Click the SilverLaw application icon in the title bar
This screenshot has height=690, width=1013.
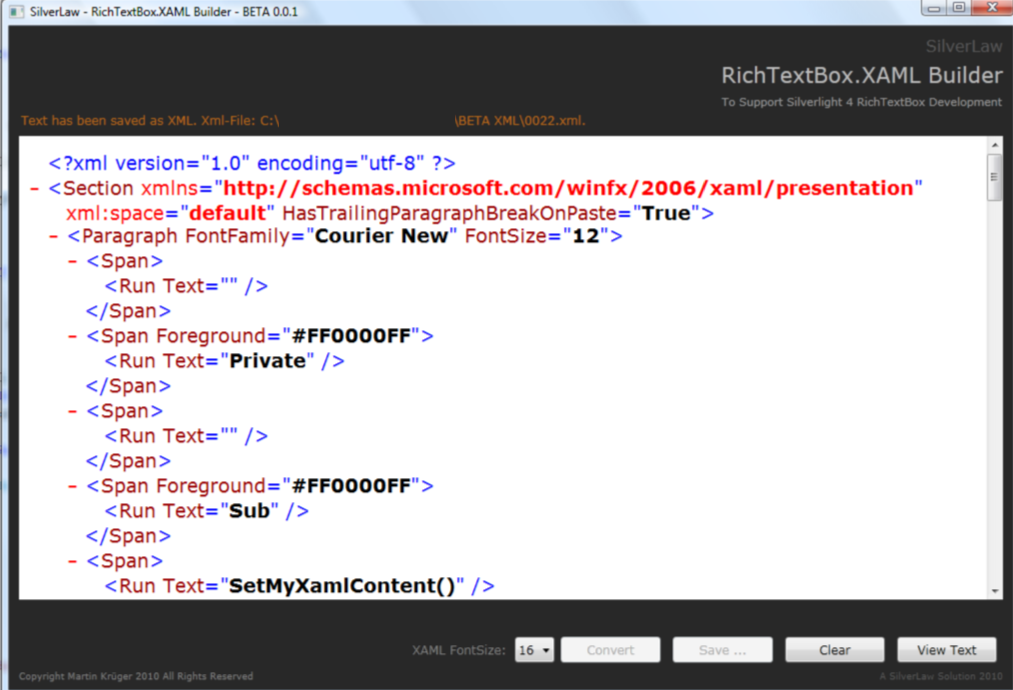[14, 10]
